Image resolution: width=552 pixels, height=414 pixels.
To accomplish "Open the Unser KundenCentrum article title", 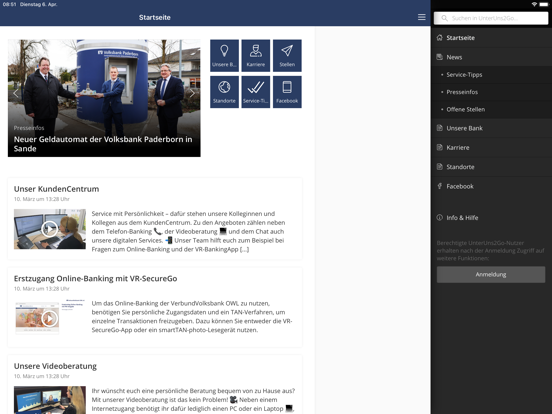I will click(56, 189).
